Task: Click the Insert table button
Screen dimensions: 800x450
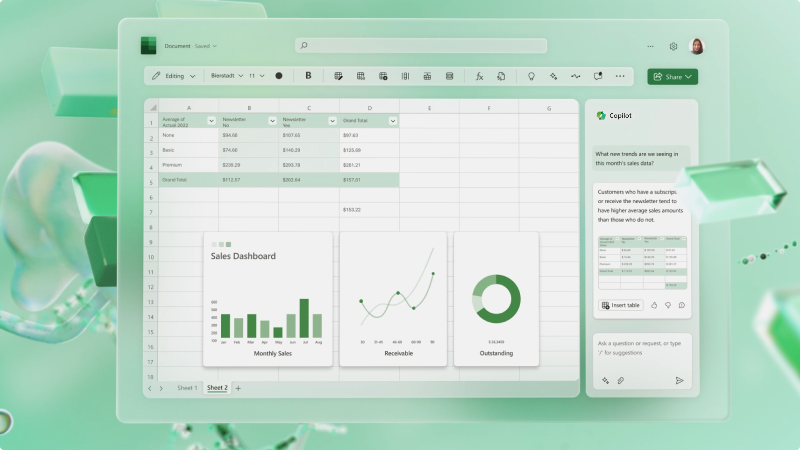Action: tap(621, 305)
